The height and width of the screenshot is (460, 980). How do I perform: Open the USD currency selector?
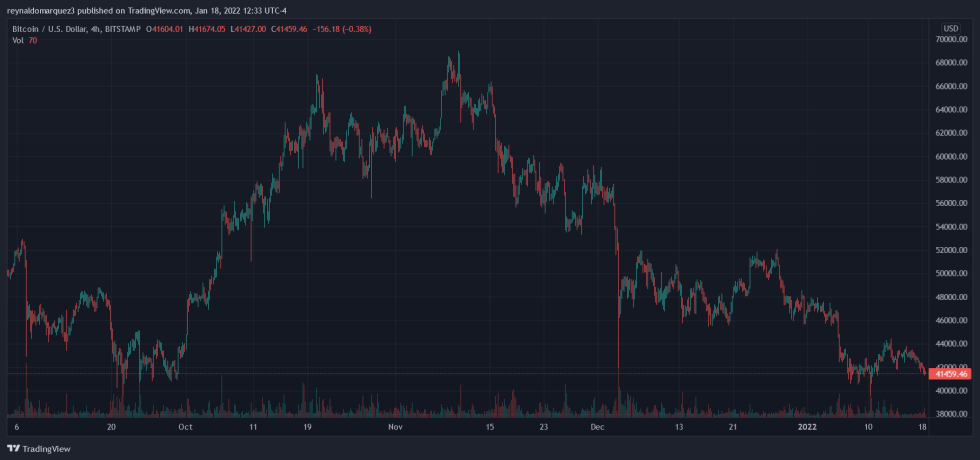click(951, 29)
